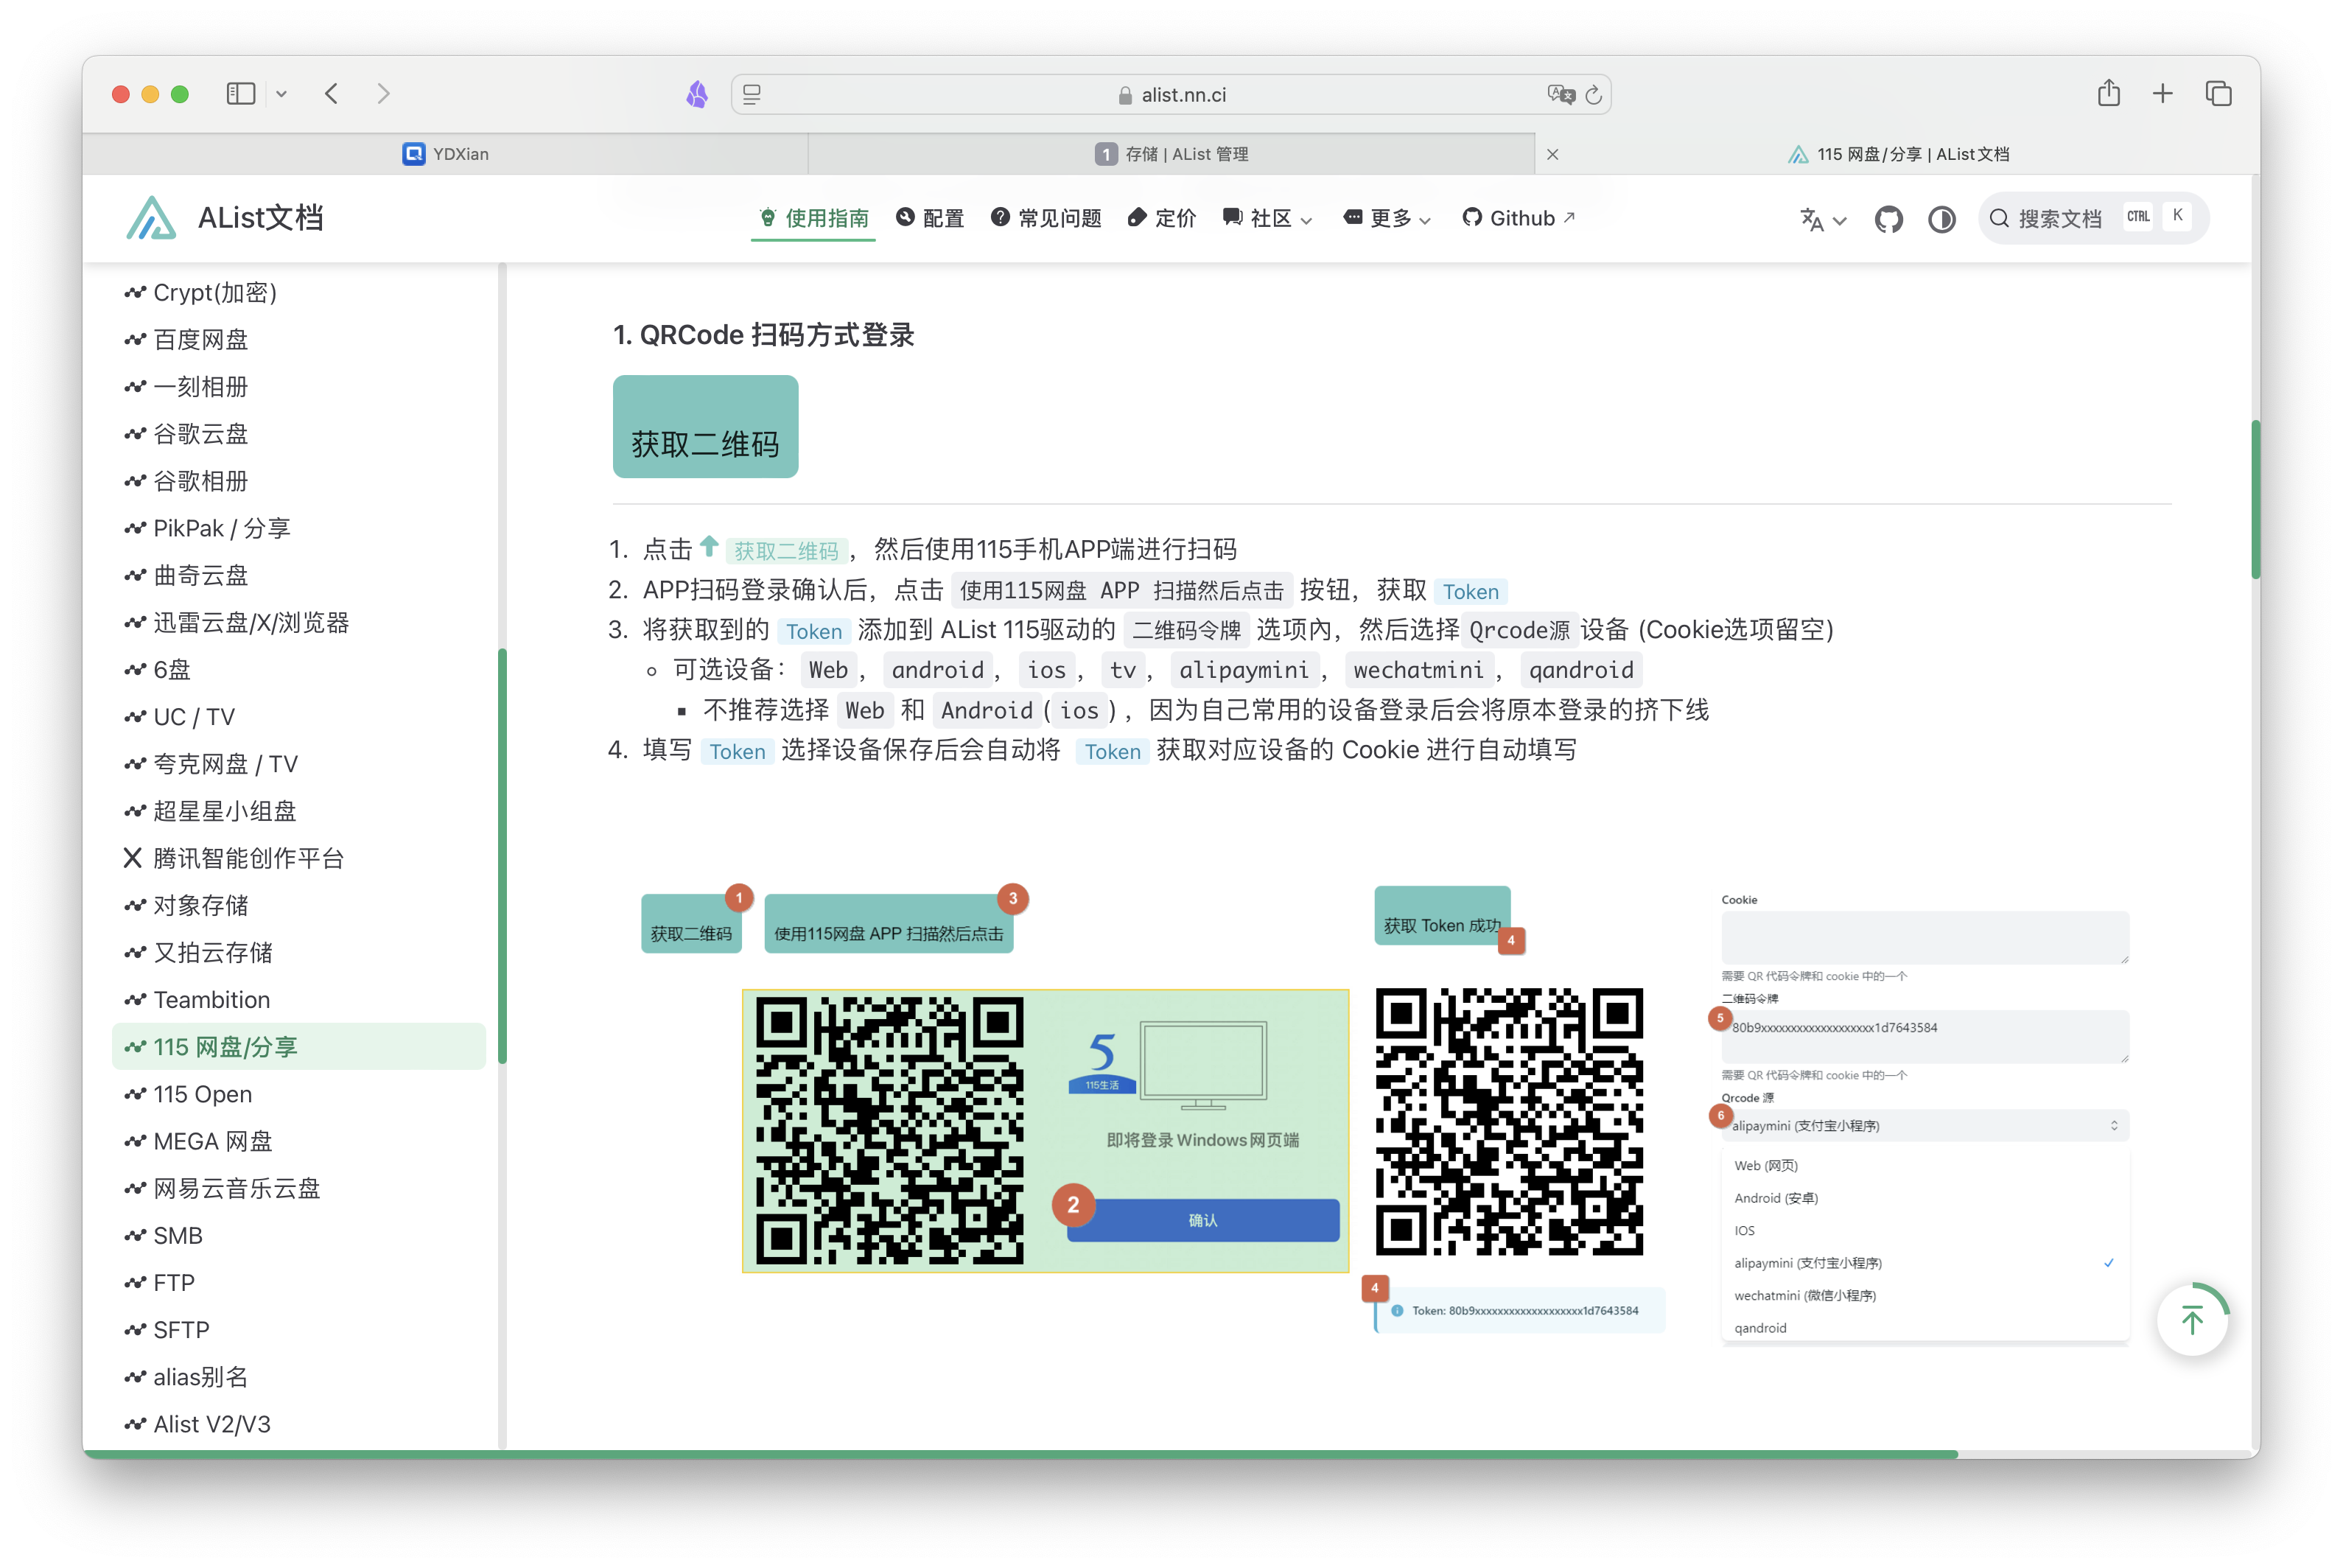Viewport: 2343px width, 1568px height.
Task: Go back with the browser back arrow
Action: (x=332, y=94)
